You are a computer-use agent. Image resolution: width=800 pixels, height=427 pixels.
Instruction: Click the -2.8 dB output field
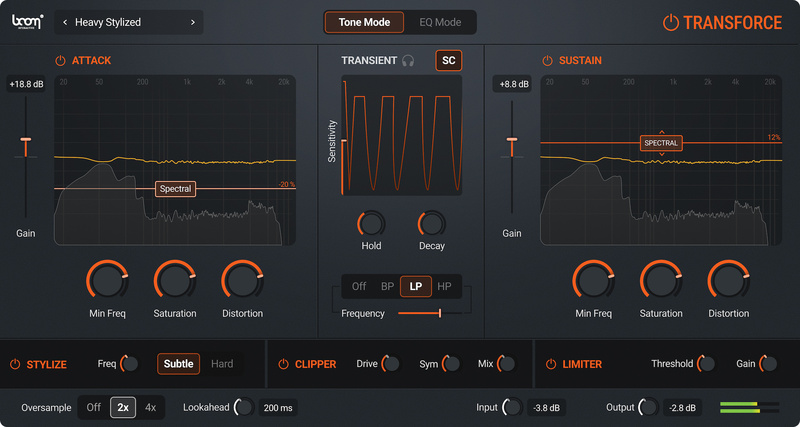[683, 408]
